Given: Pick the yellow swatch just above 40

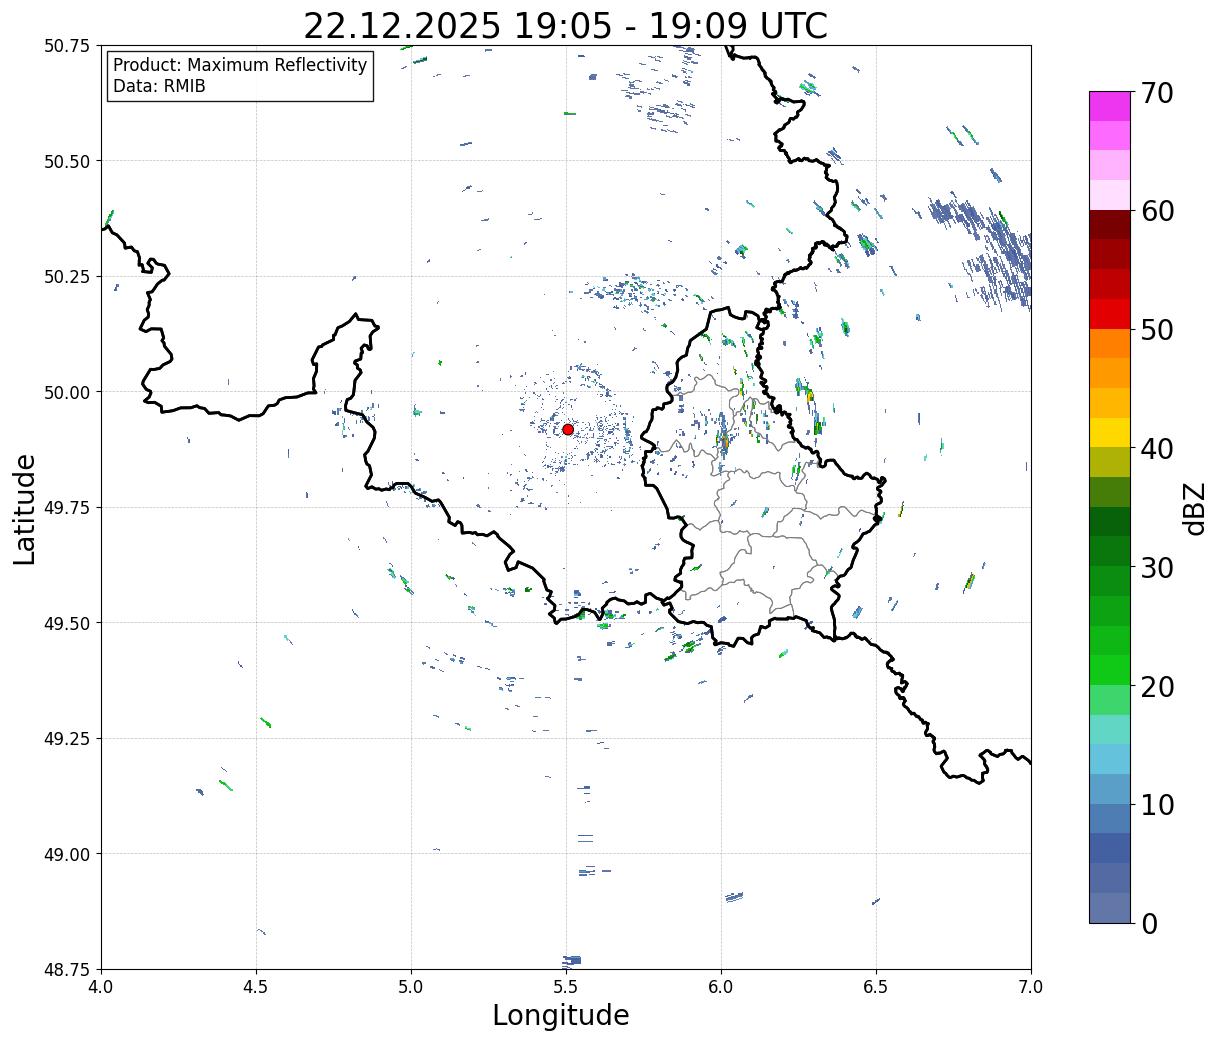Looking at the screenshot, I should coord(1110,432).
